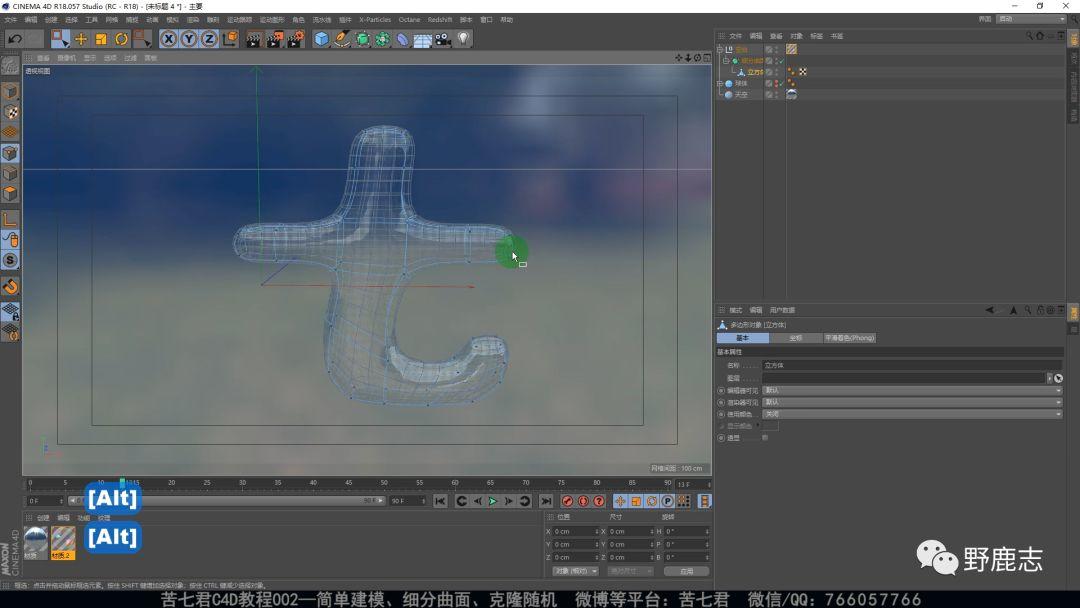Click the 名称 name input field
The width and height of the screenshot is (1080, 608).
point(911,366)
